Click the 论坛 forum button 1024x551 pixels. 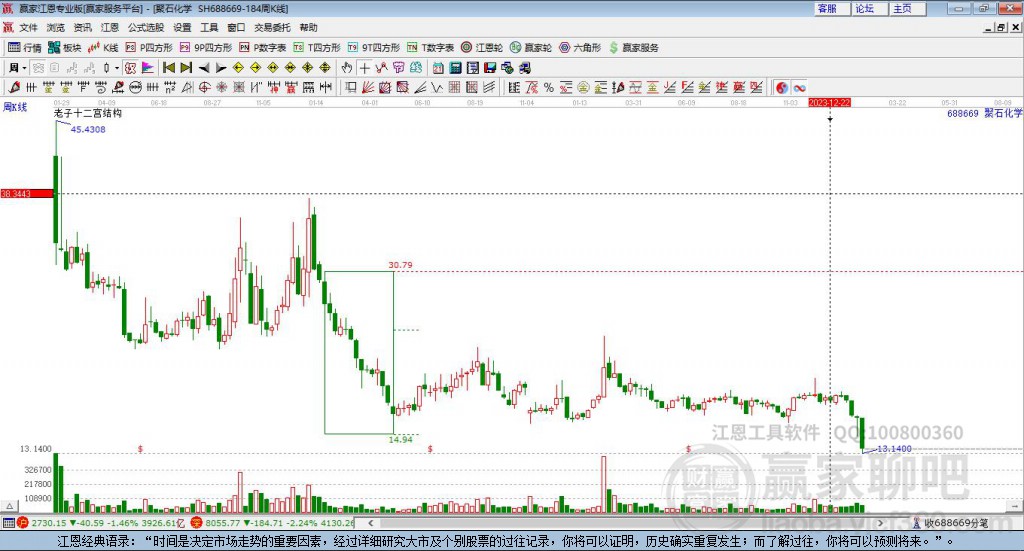click(870, 8)
